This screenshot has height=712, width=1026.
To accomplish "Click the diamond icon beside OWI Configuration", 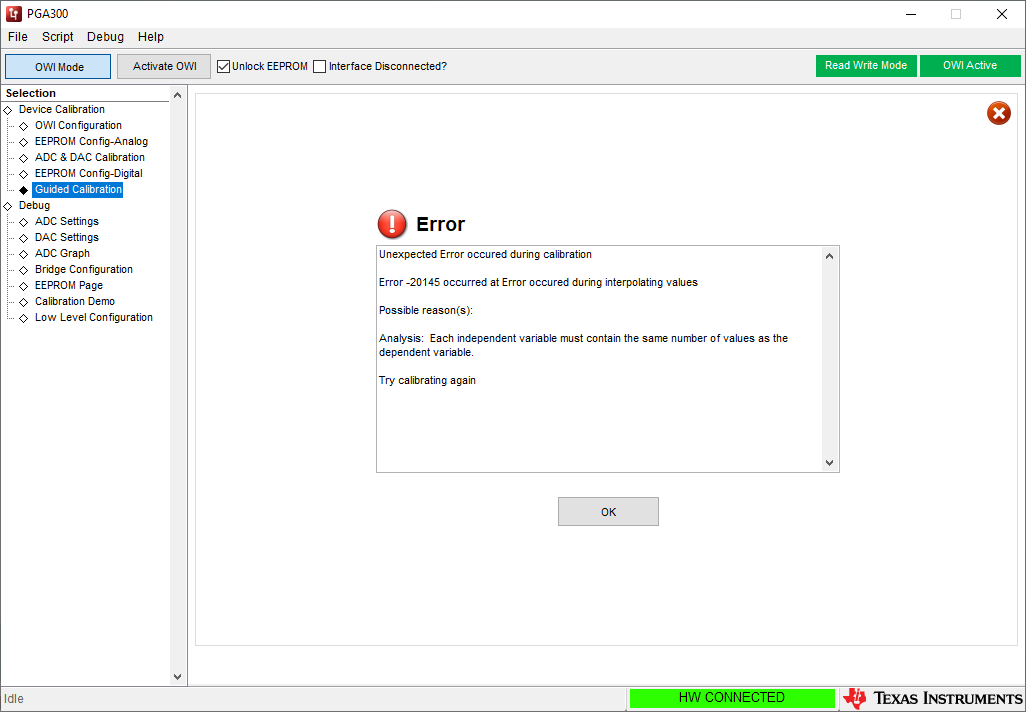I will tap(24, 126).
